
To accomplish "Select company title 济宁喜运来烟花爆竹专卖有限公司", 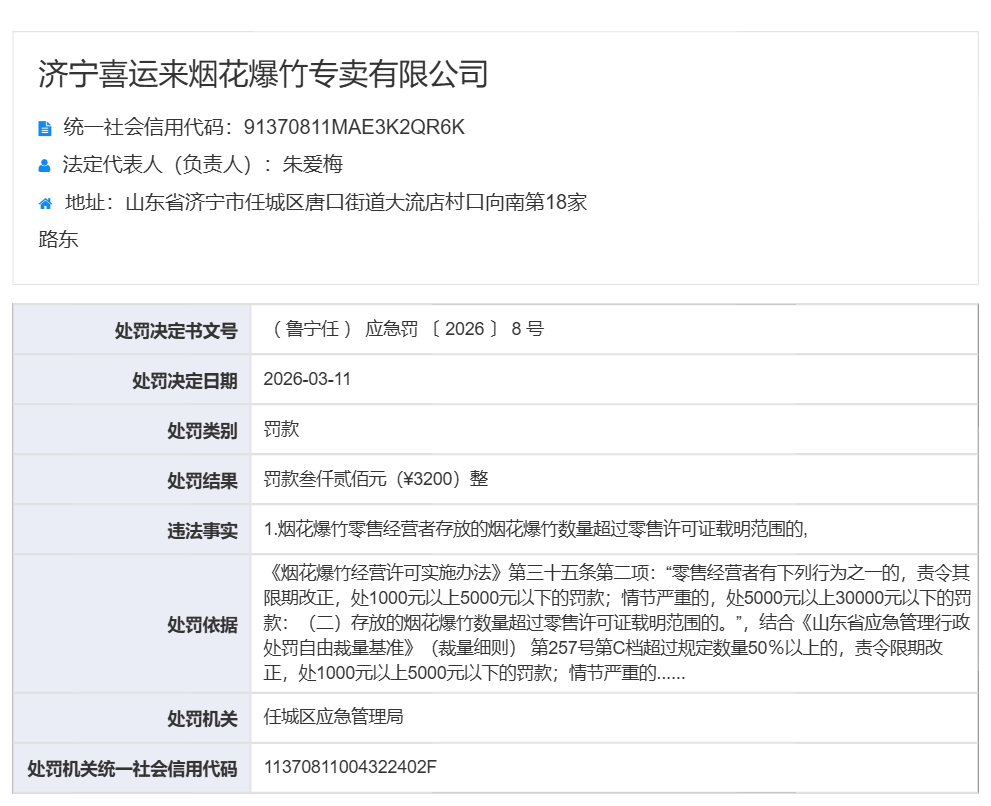I will pyautogui.click(x=263, y=74).
